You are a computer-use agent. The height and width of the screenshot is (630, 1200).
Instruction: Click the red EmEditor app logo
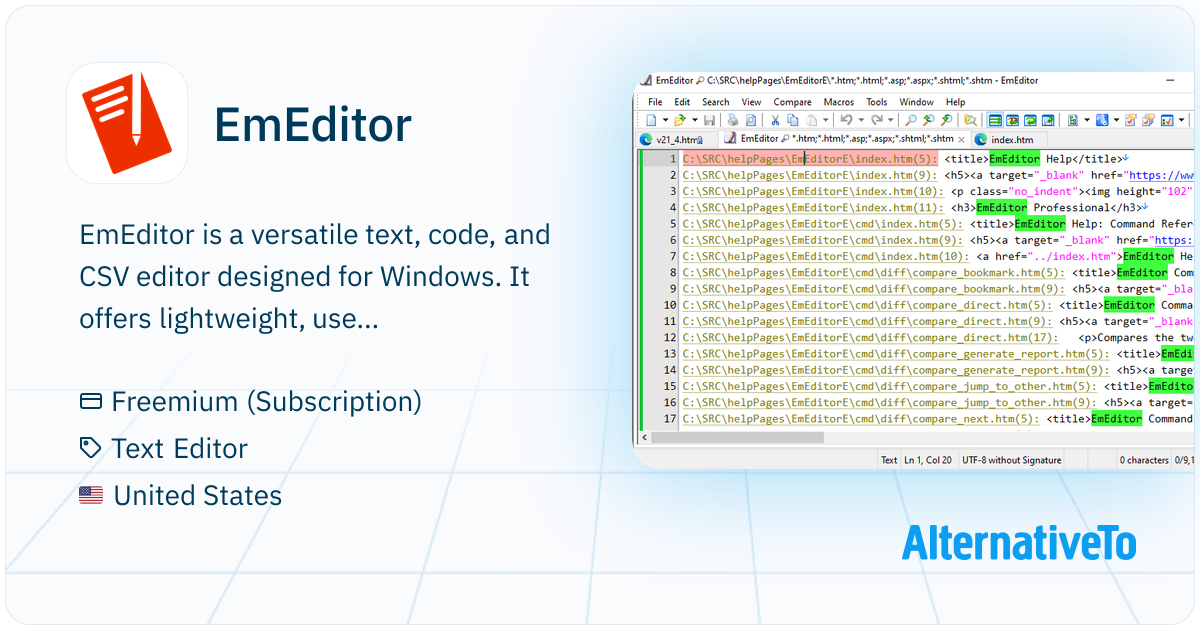pos(127,123)
